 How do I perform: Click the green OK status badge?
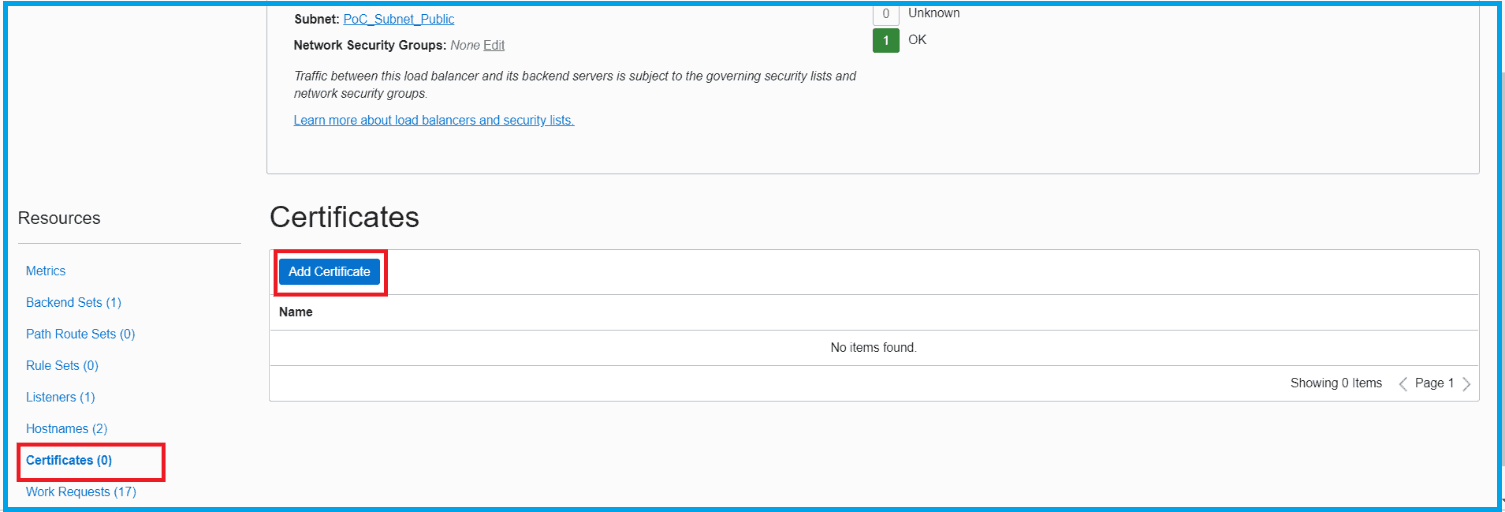tap(885, 41)
